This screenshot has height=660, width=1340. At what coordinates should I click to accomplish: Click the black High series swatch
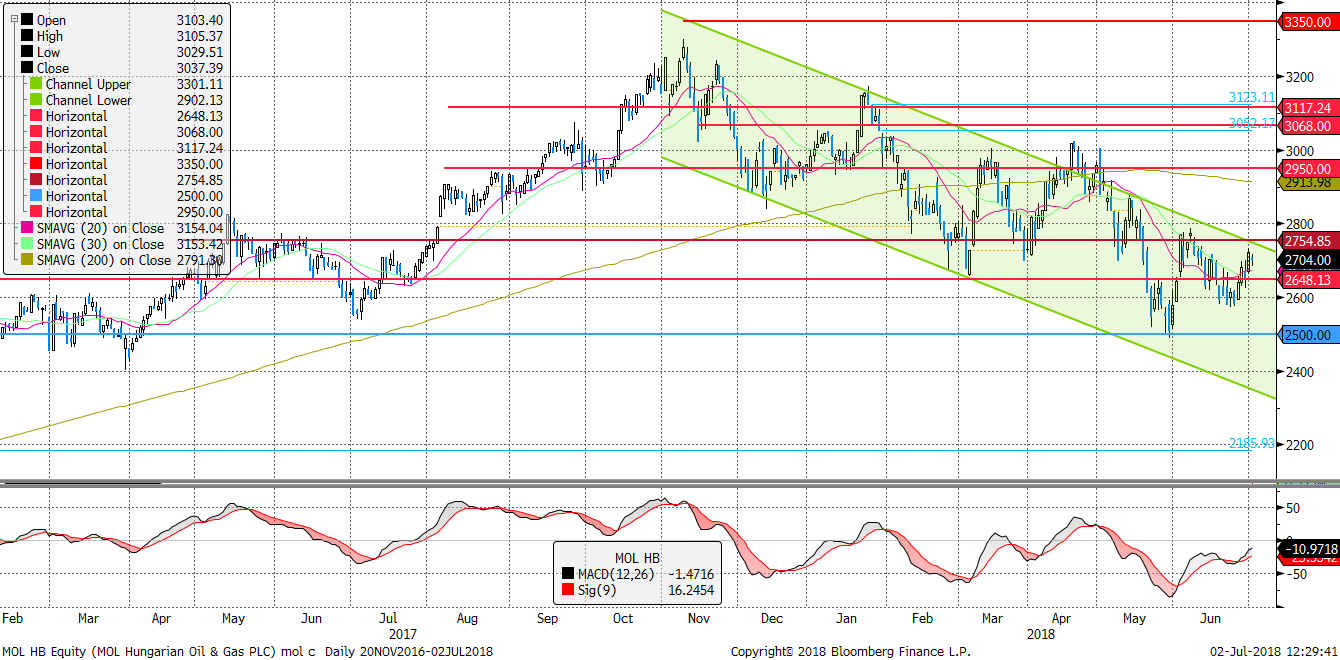pyautogui.click(x=26, y=36)
